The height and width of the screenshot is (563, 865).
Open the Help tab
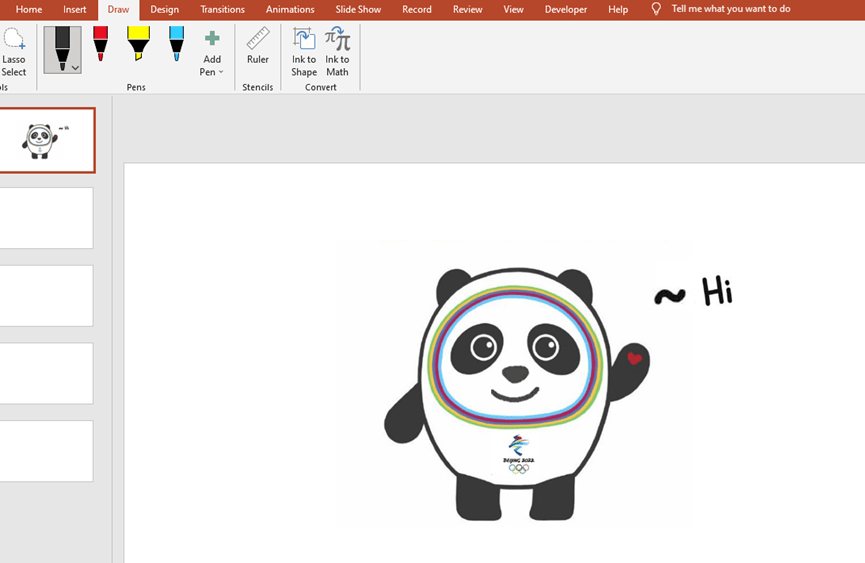618,9
